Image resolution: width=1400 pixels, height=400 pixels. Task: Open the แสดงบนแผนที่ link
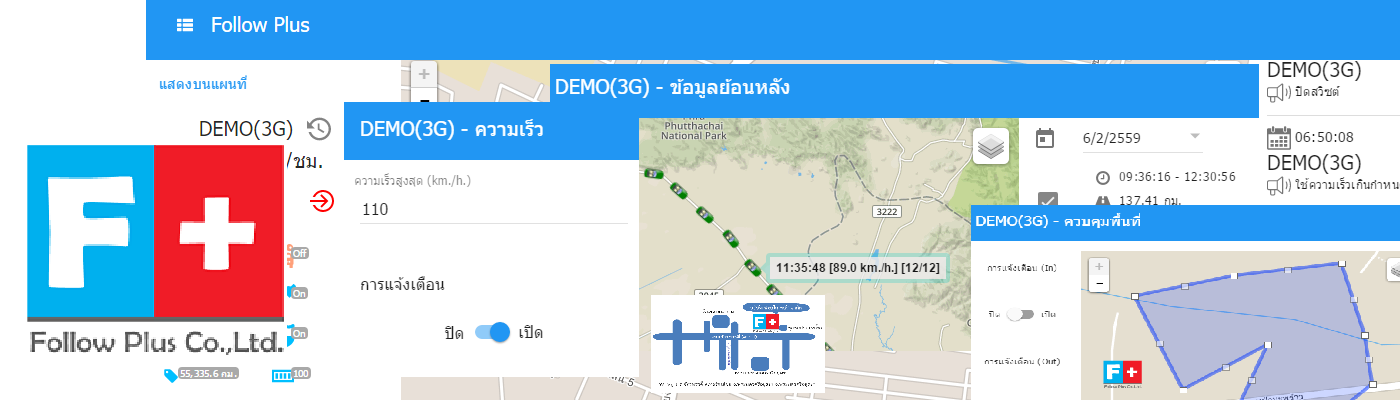[203, 86]
